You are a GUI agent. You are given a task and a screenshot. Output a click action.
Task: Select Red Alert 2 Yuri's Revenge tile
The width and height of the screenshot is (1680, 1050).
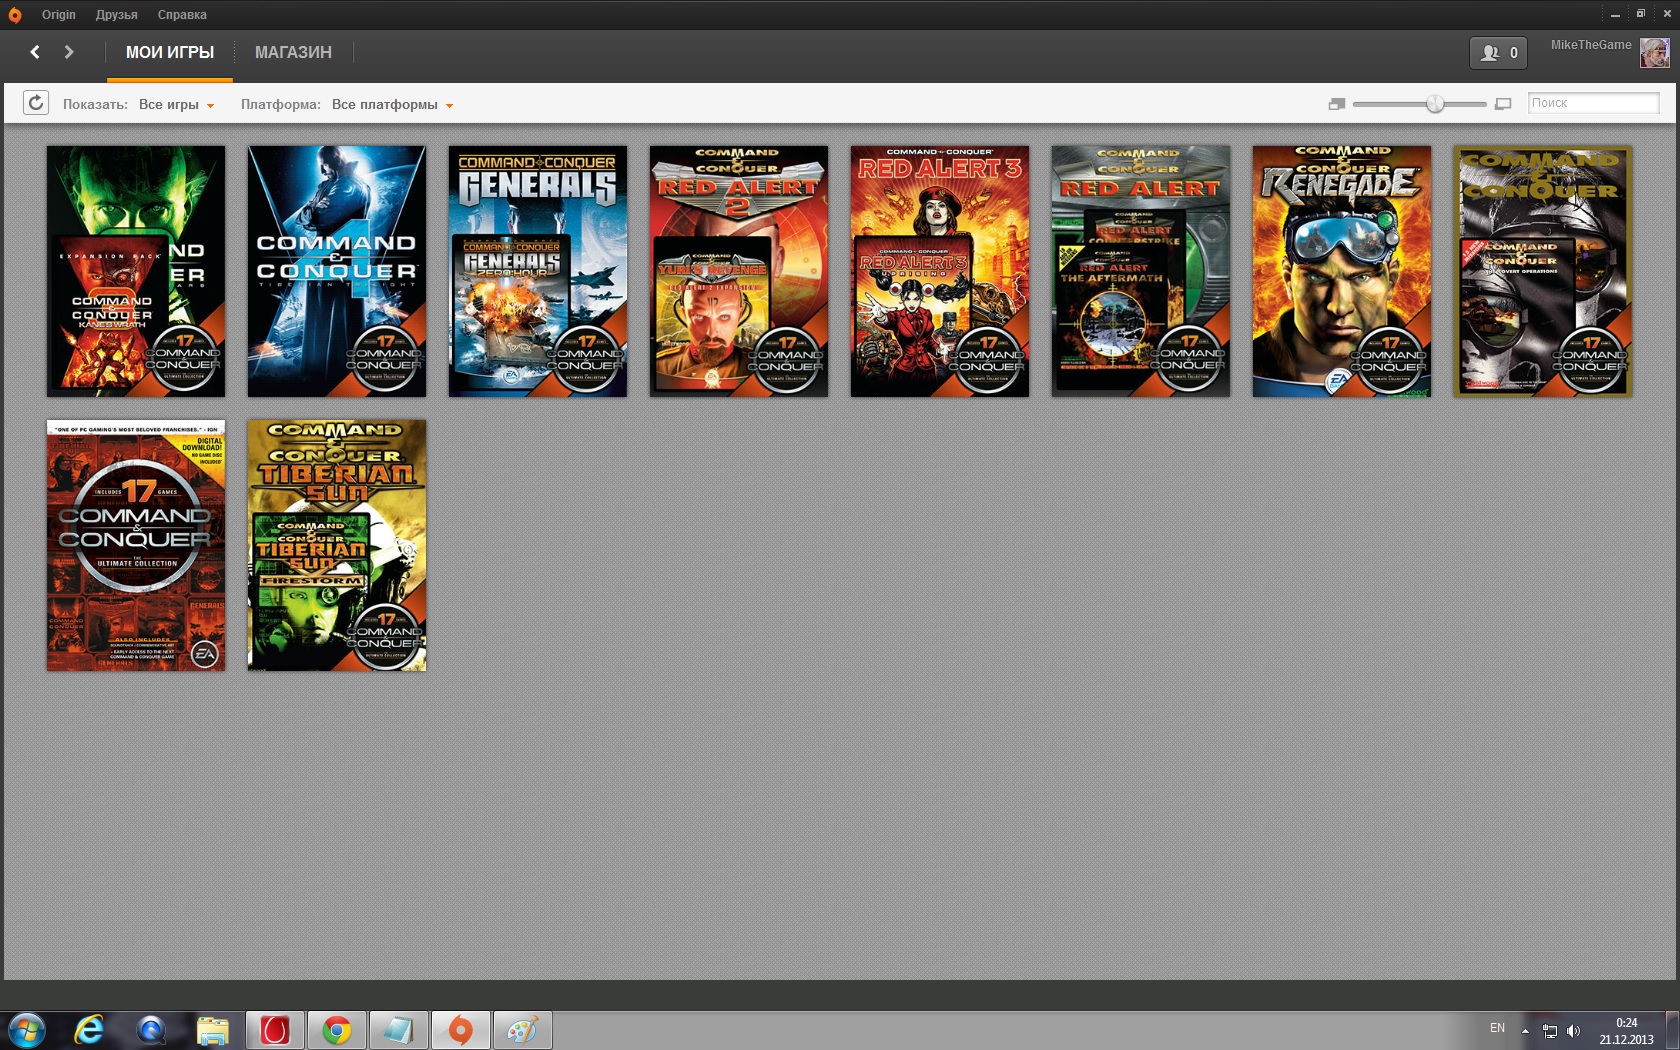click(739, 271)
